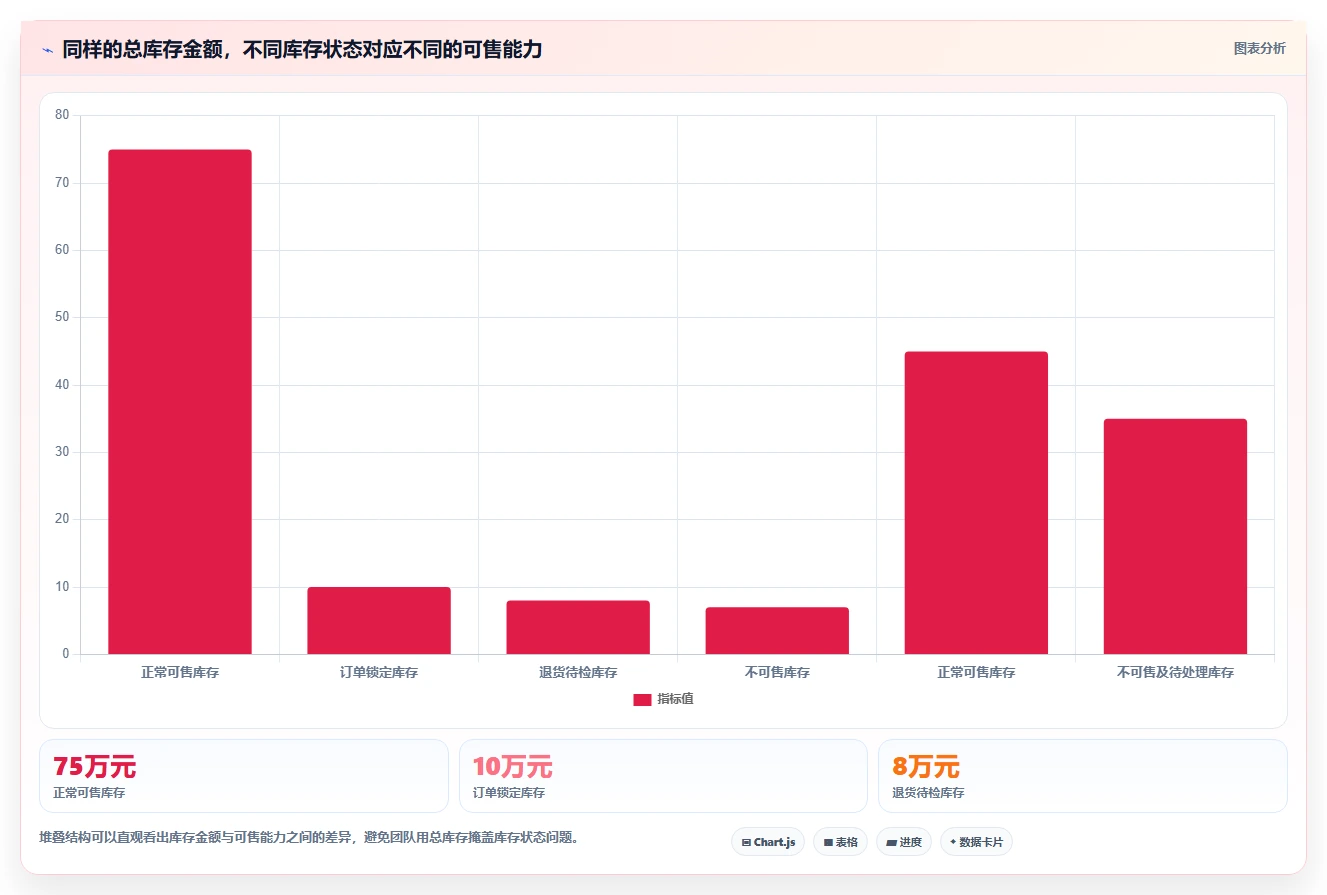Click the 不可售及待处理库存 x-axis label
1327x895 pixels.
point(1175,673)
